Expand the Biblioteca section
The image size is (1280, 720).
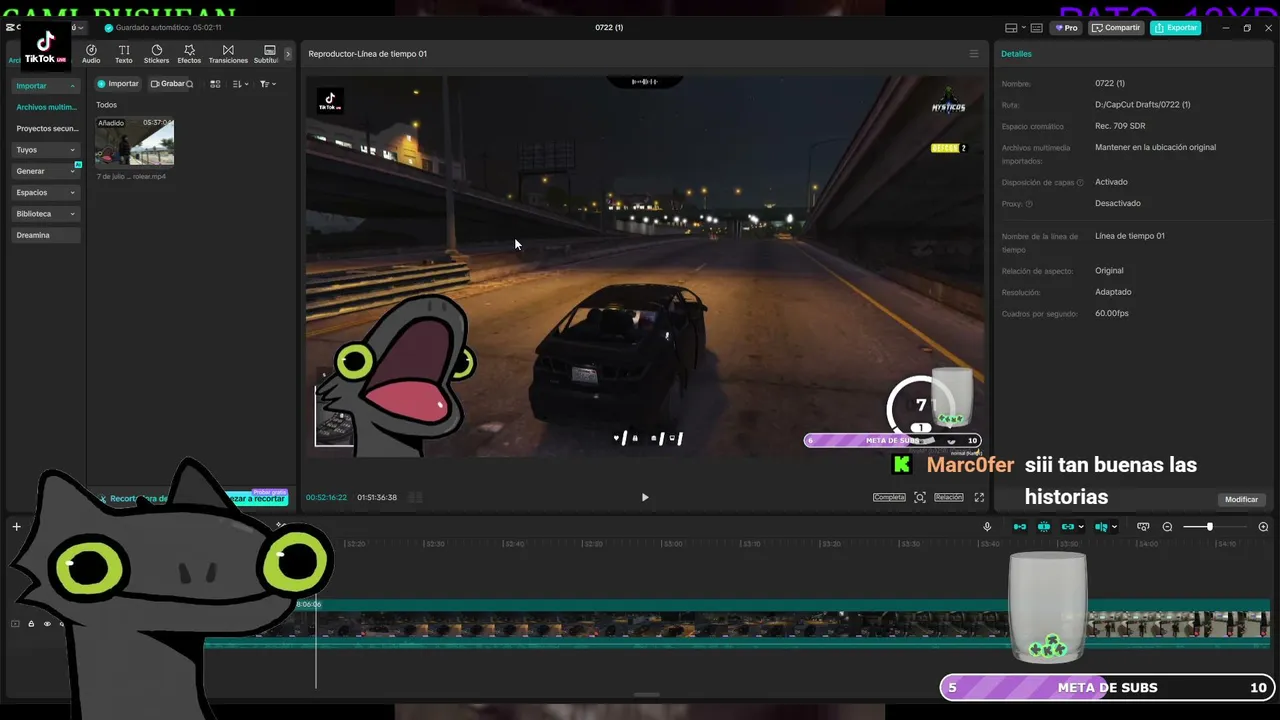(46, 214)
